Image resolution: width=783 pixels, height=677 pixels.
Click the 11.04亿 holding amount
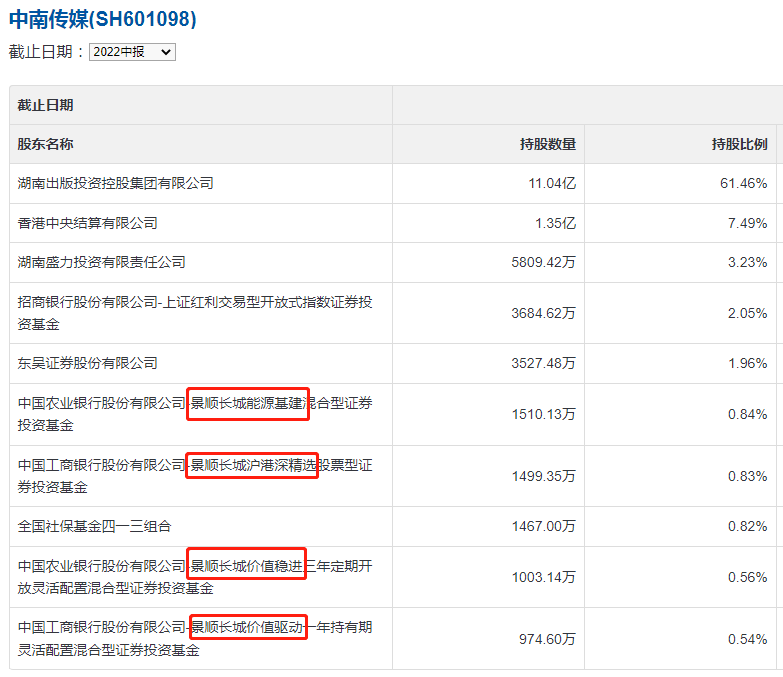(x=552, y=183)
